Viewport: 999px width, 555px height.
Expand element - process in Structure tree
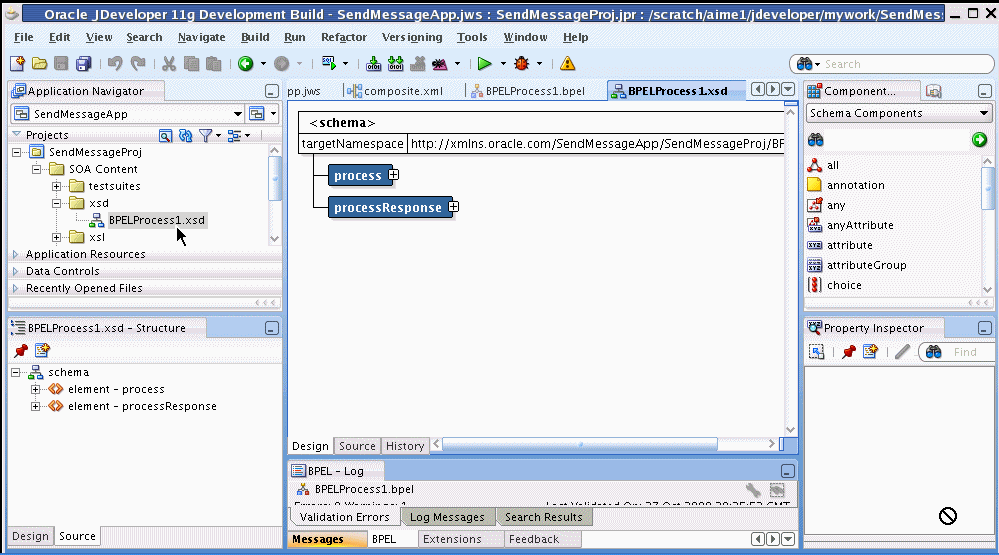click(36, 389)
